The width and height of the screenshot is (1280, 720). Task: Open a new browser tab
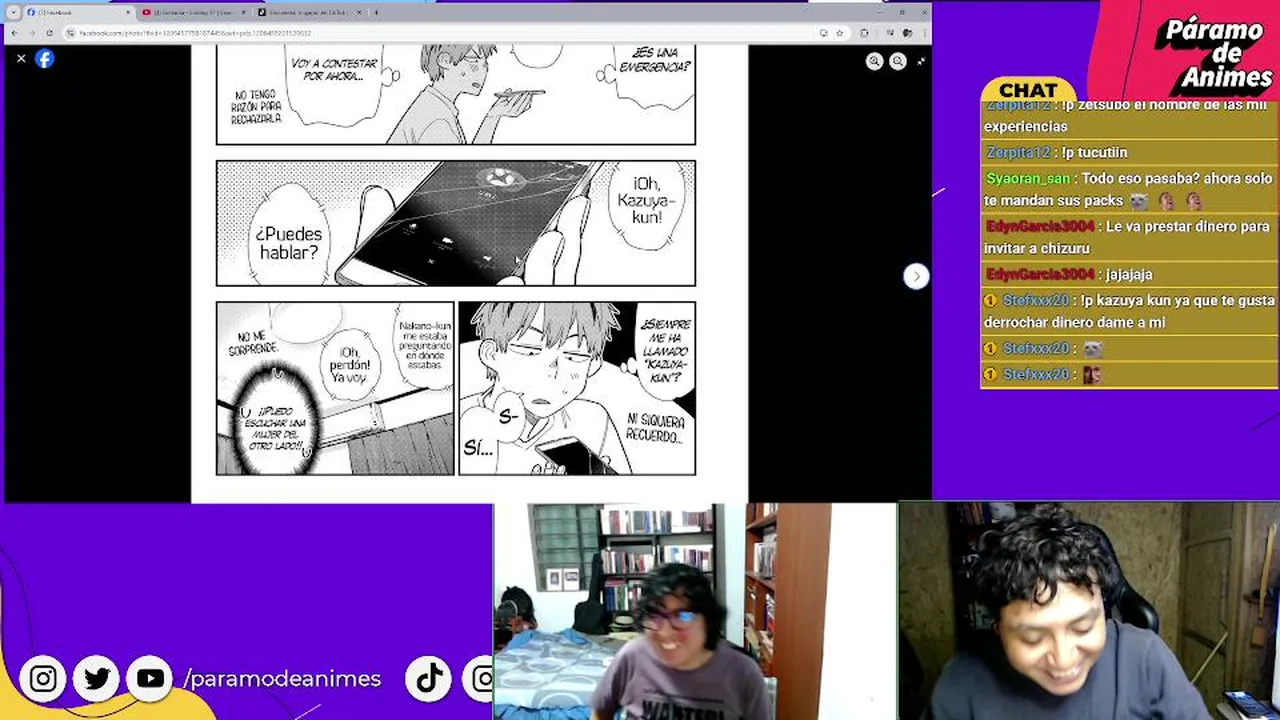click(x=376, y=13)
